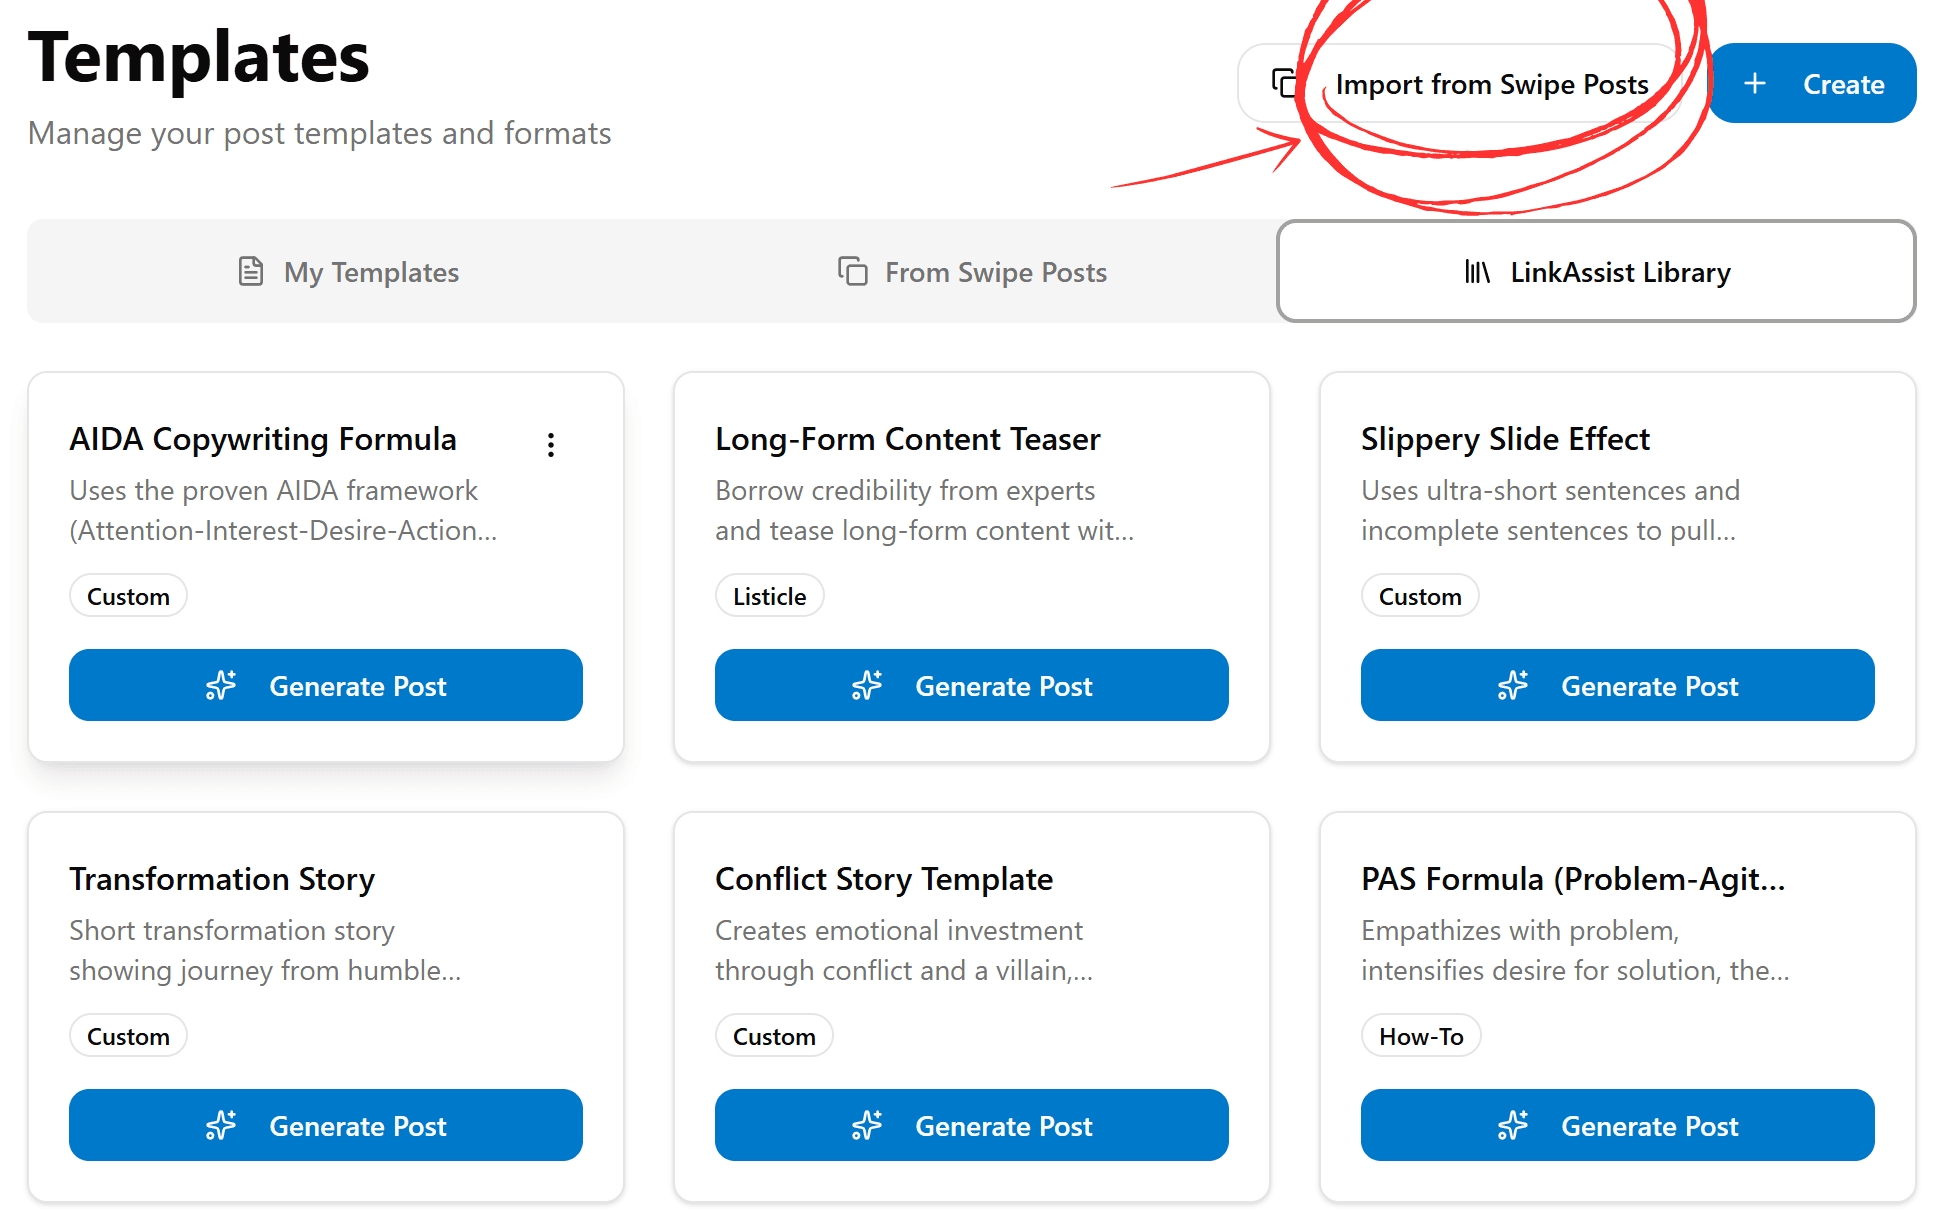The height and width of the screenshot is (1225, 1940).
Task: Click the plus icon in Create button
Action: pyautogui.click(x=1755, y=84)
